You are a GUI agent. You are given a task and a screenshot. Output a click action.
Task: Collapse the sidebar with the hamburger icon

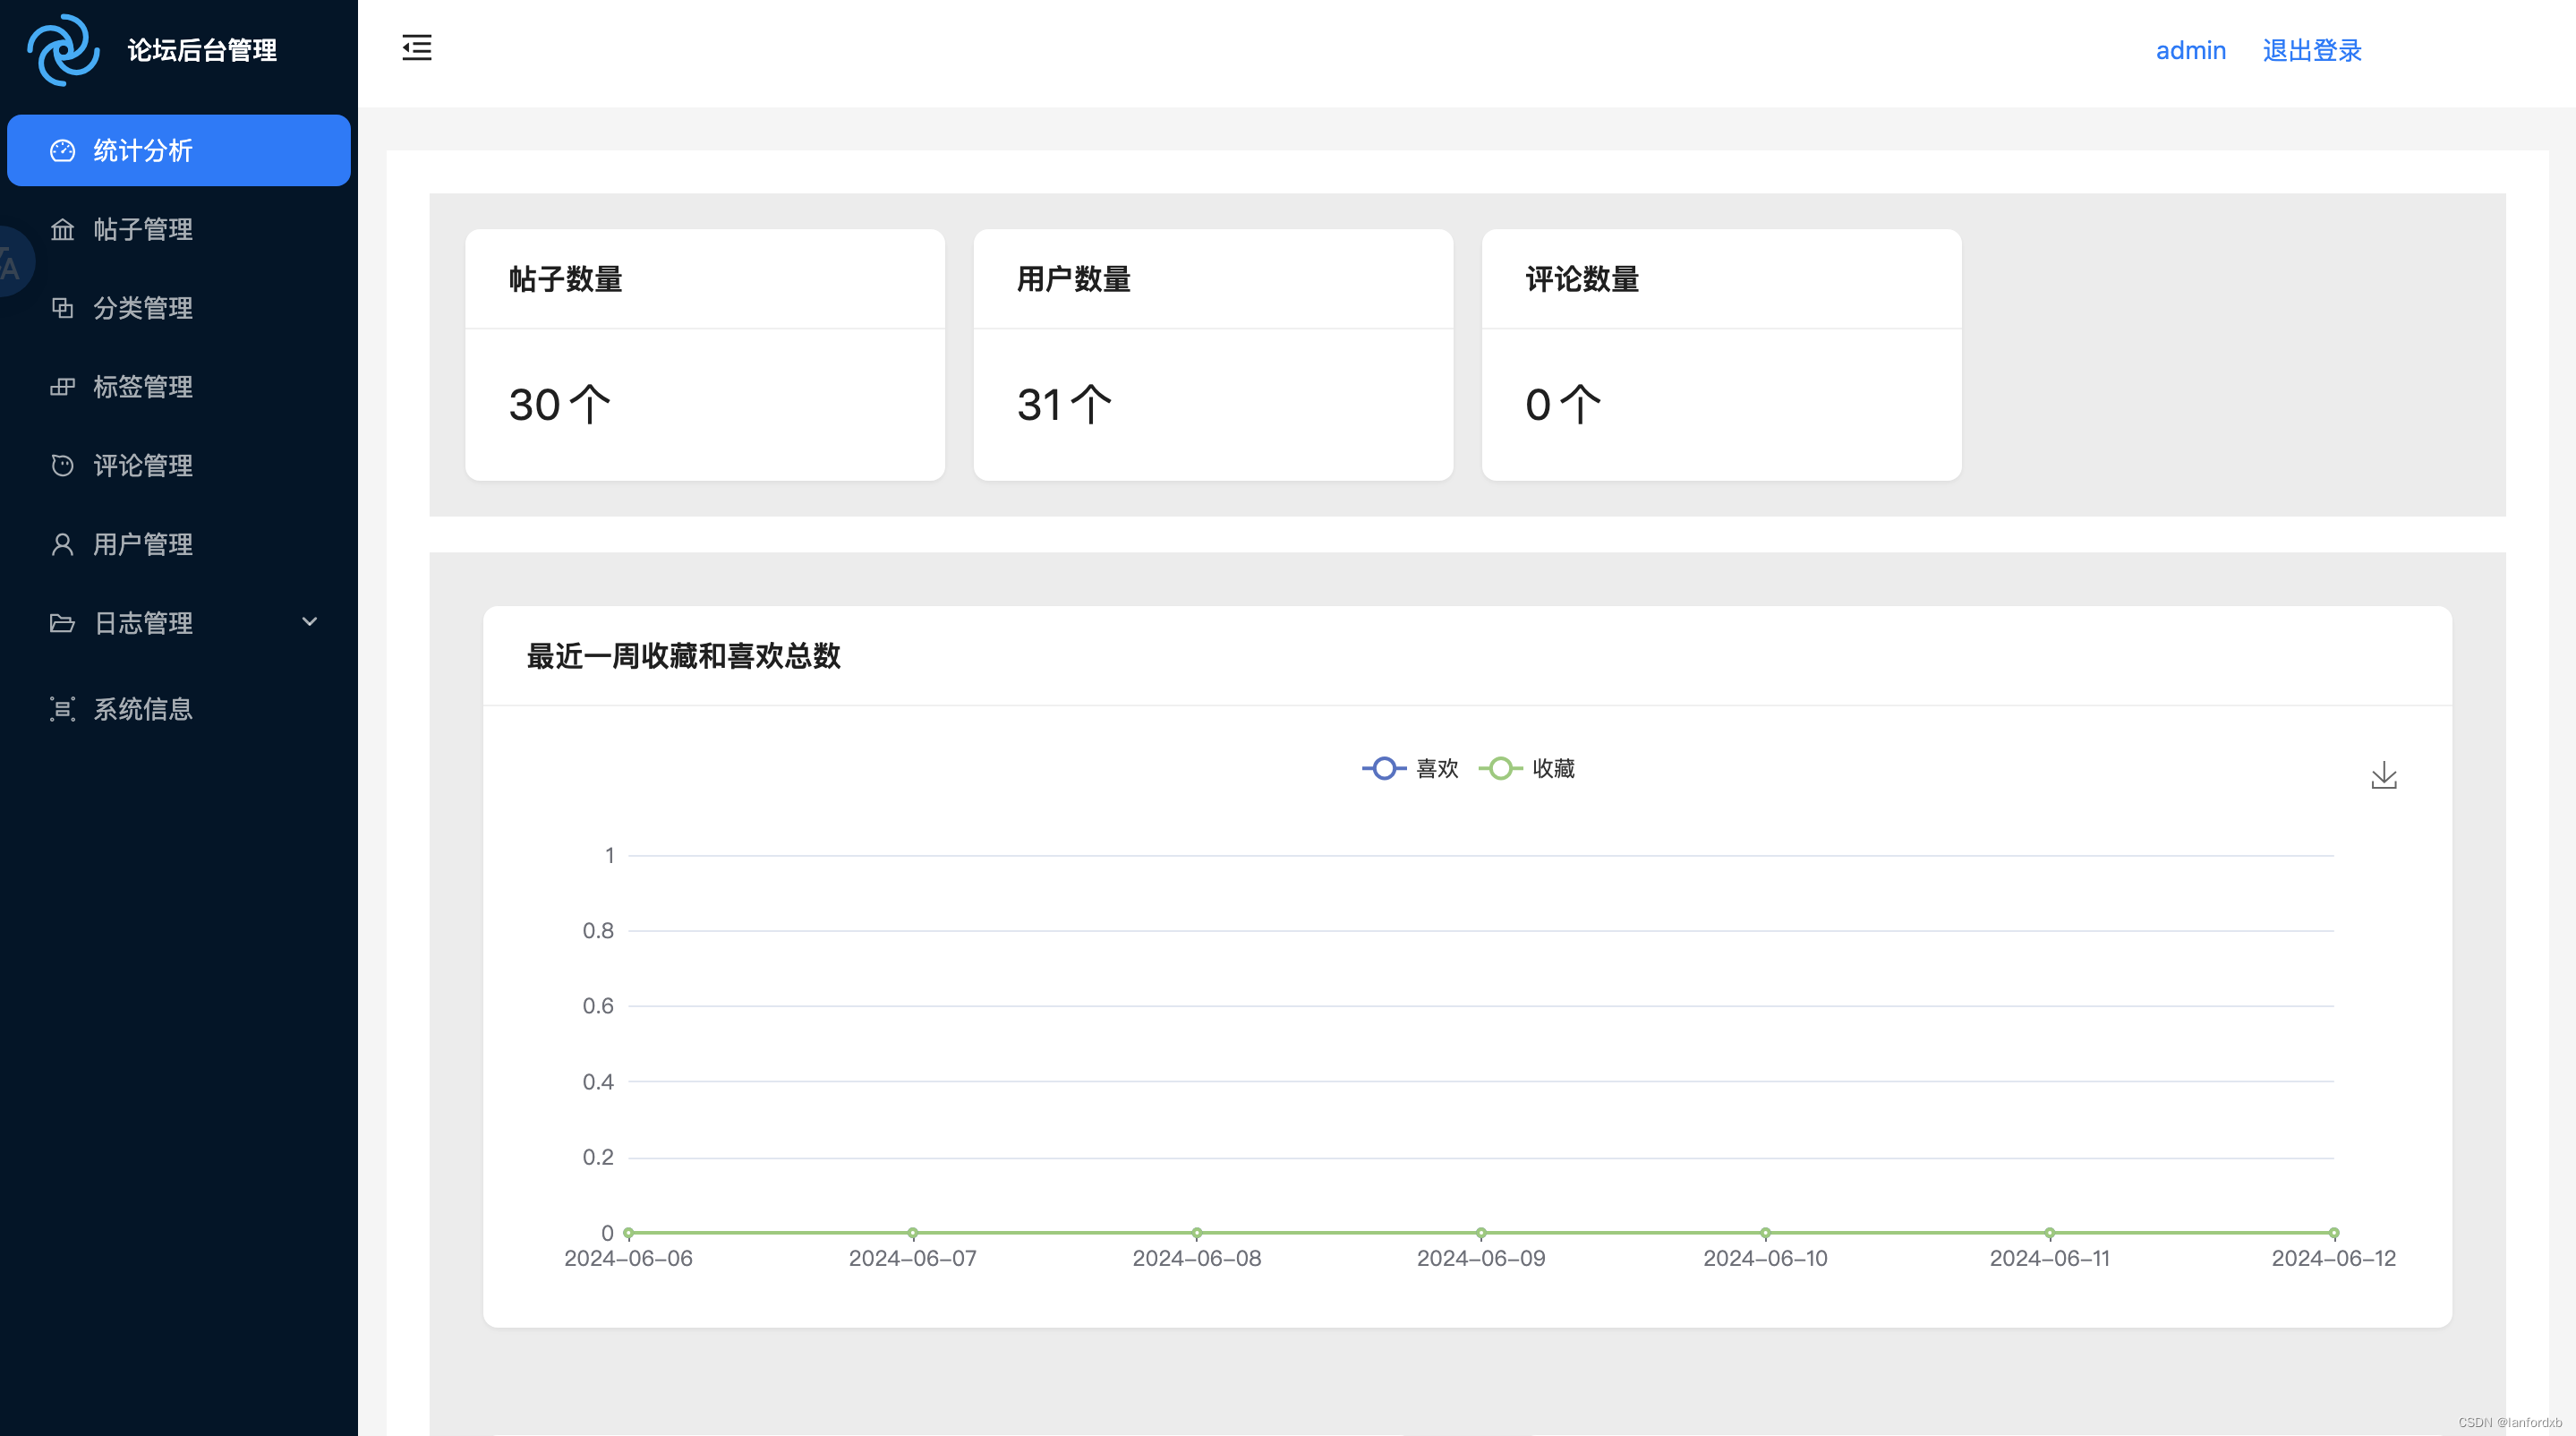pyautogui.click(x=417, y=48)
